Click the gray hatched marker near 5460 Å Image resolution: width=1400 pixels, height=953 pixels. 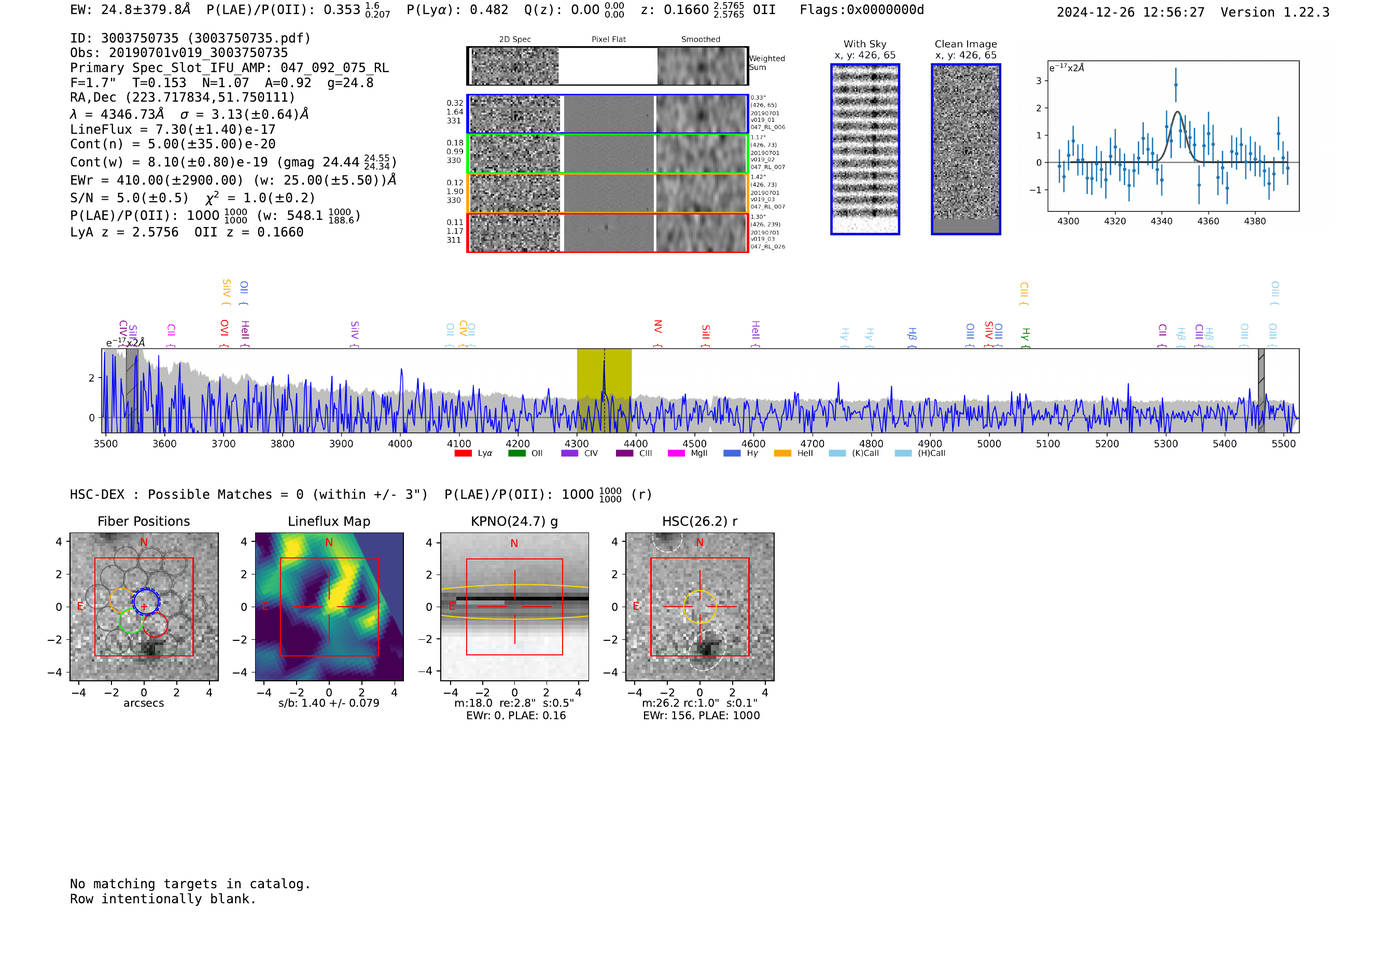pos(1261,390)
